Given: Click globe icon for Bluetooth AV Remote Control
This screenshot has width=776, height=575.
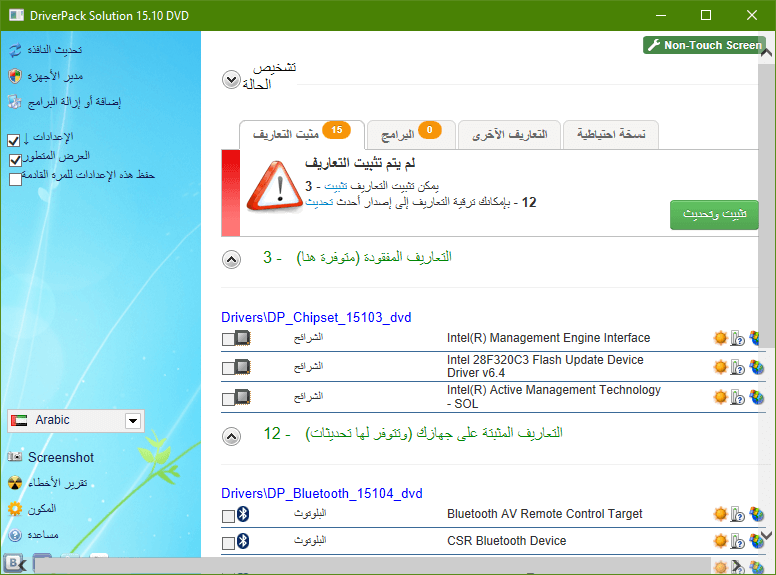Looking at the screenshot, I should (756, 514).
